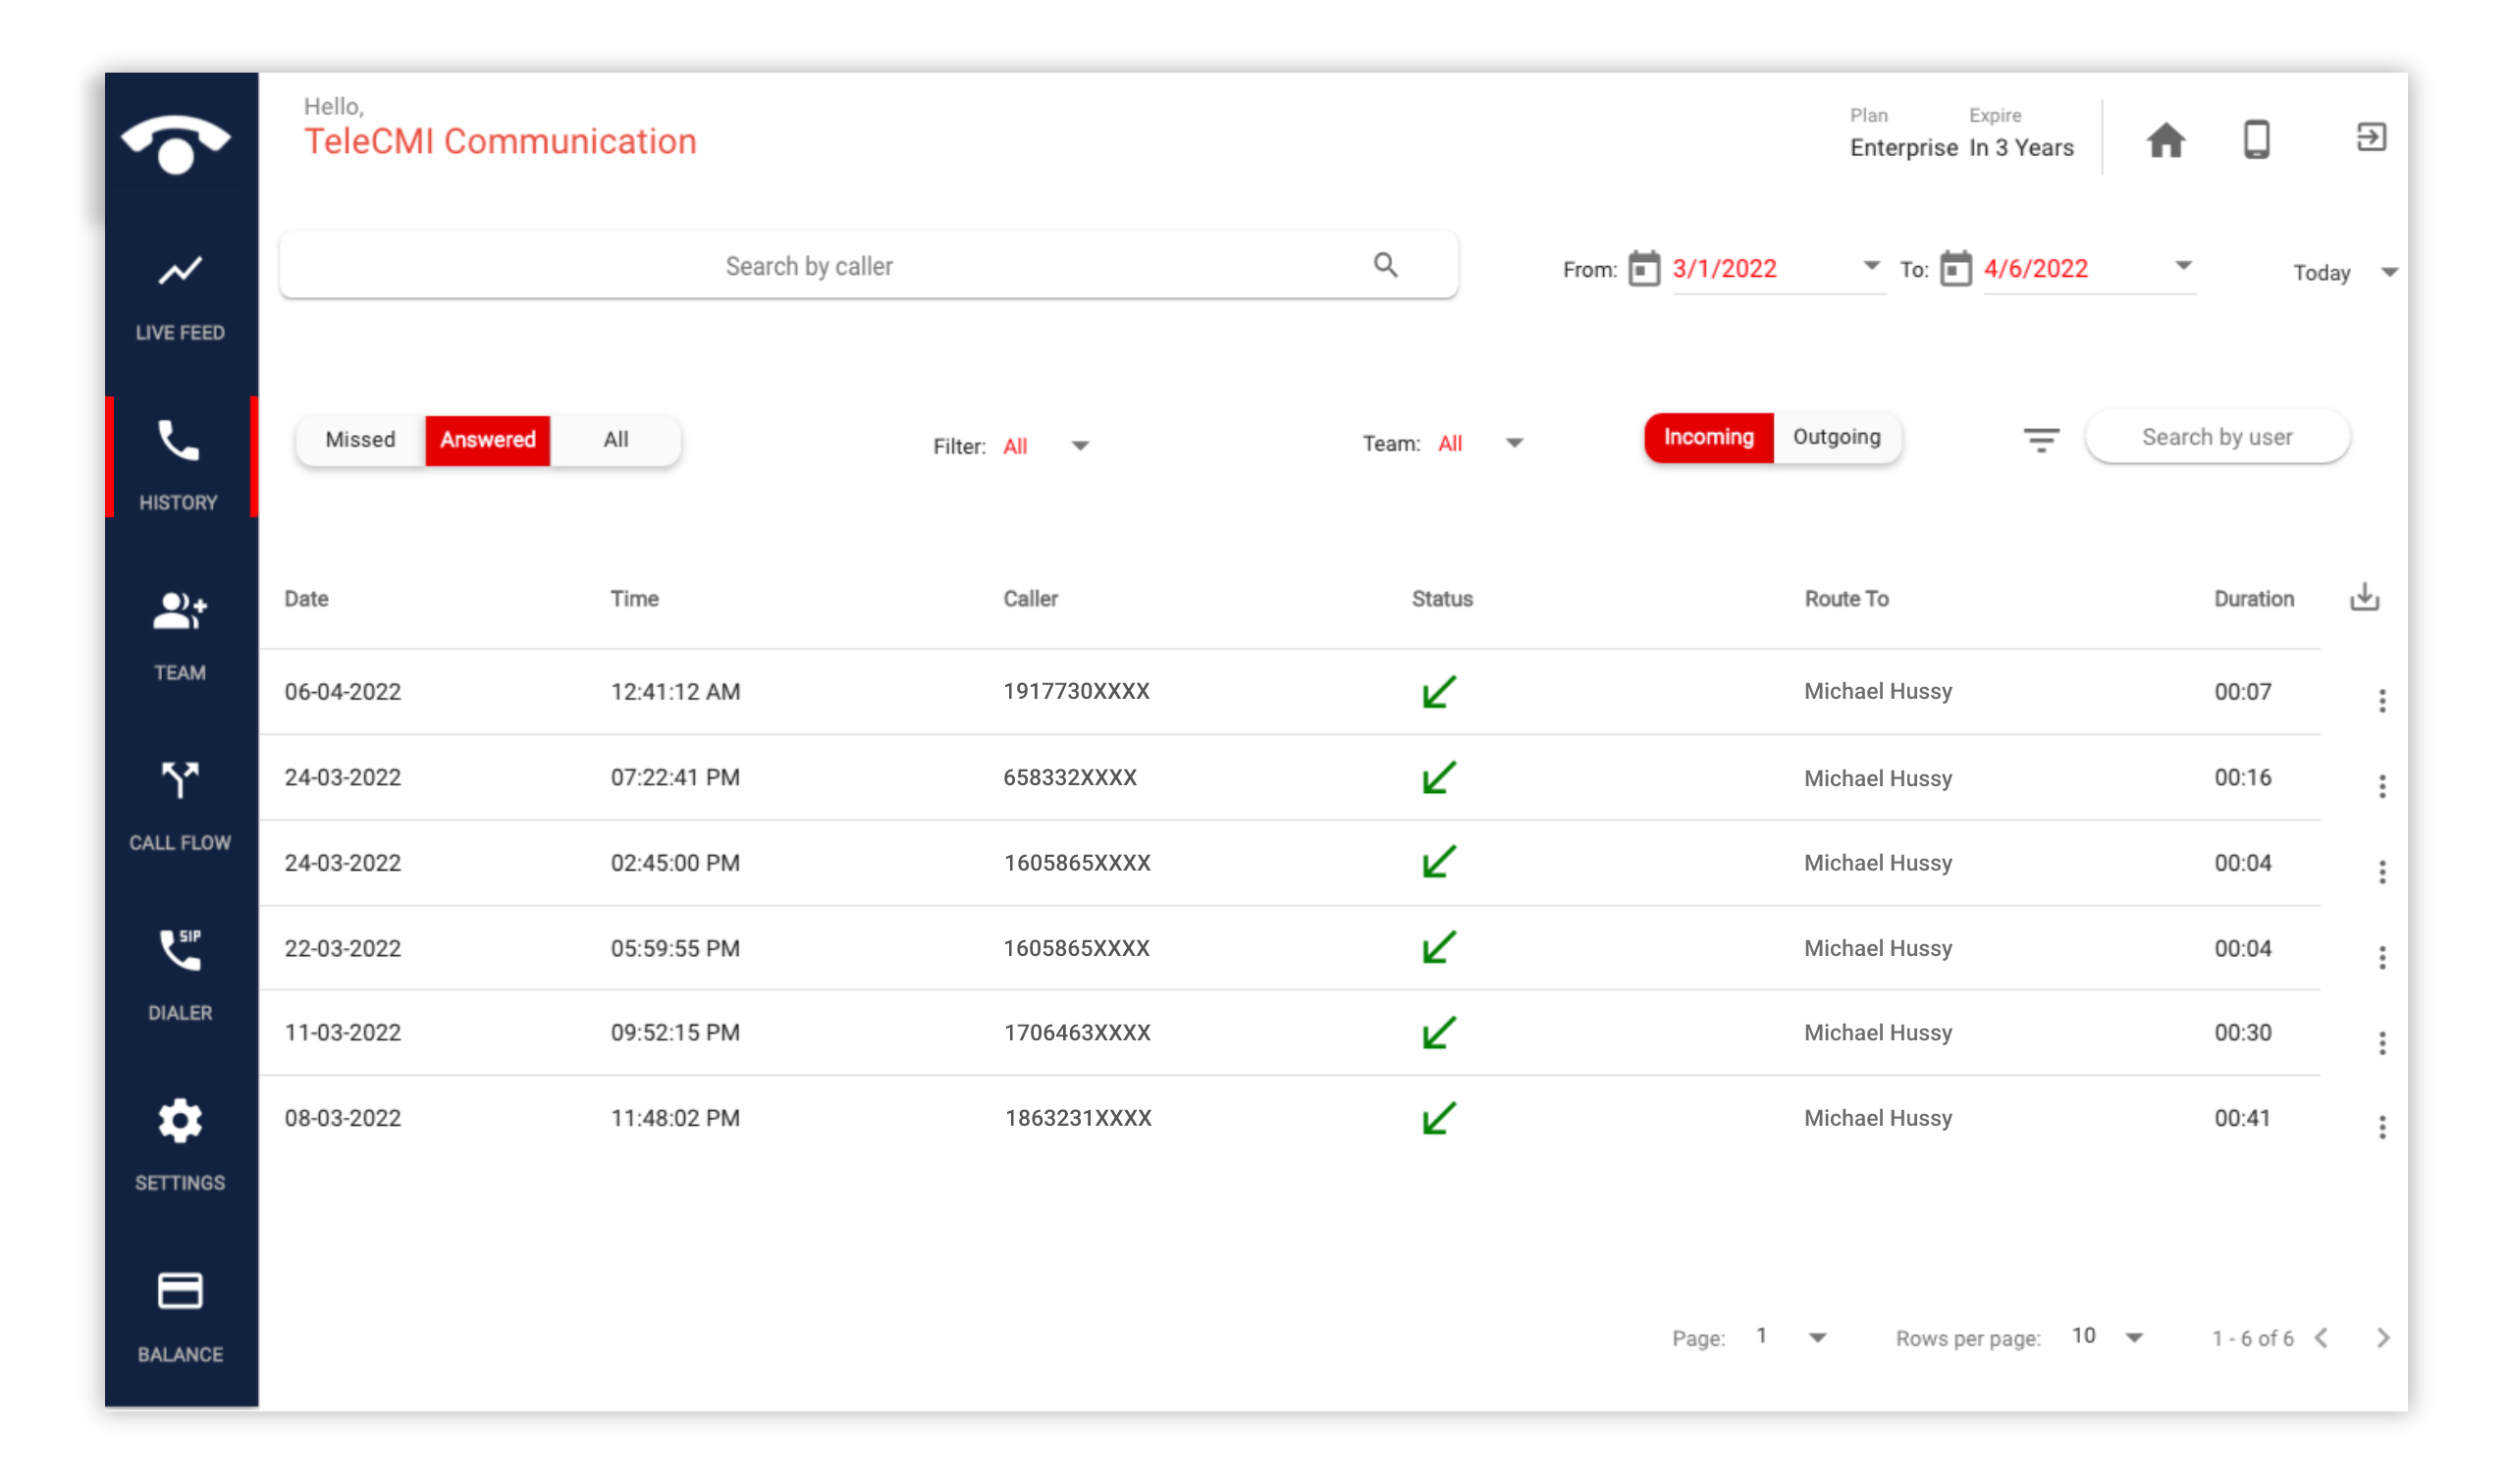Click the Time column header
This screenshot has width=2513, height=1484.
click(635, 599)
